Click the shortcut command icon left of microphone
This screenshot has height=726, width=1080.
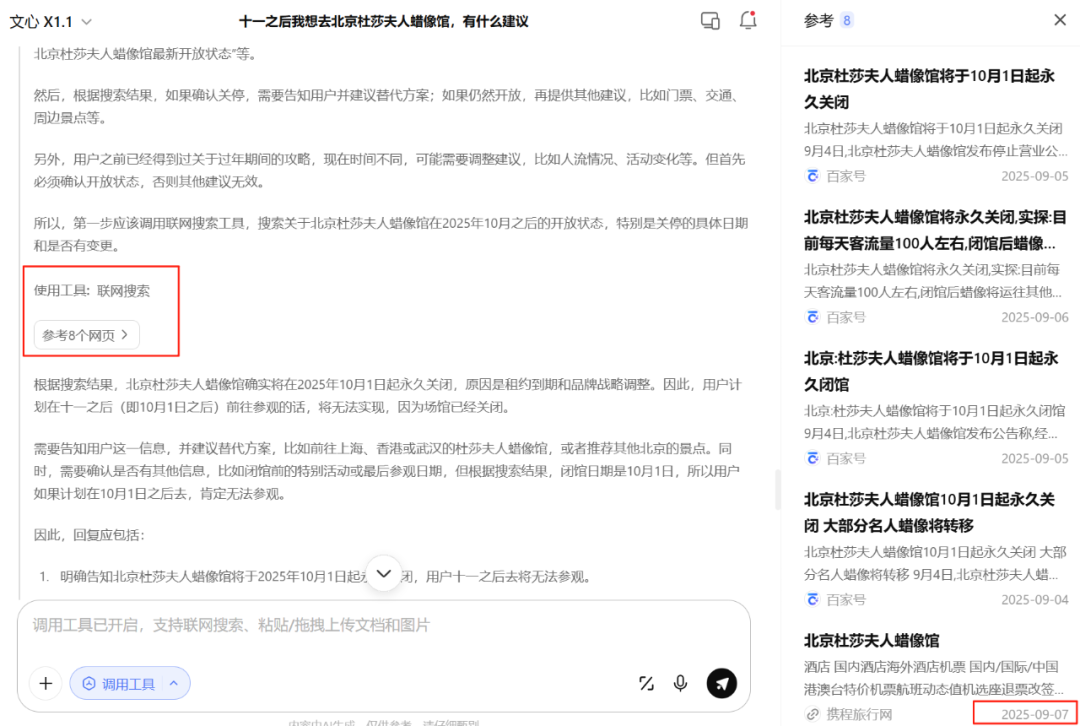(x=645, y=683)
